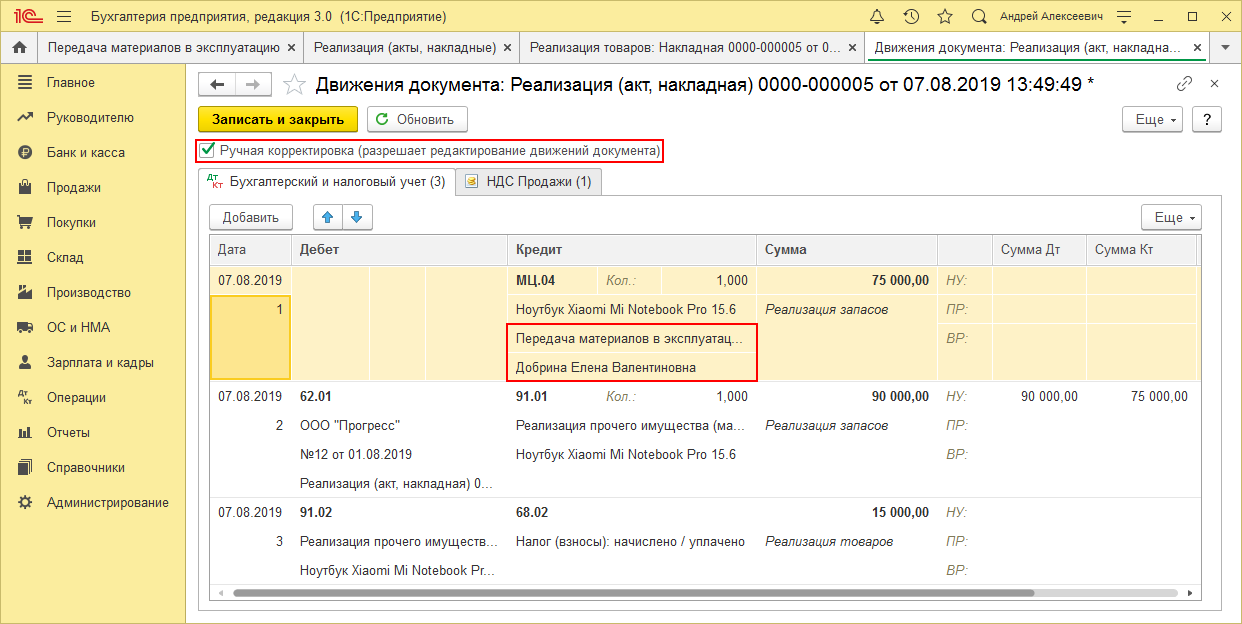The width and height of the screenshot is (1242, 624).
Task: Go to the home page tab icon
Action: [18, 47]
